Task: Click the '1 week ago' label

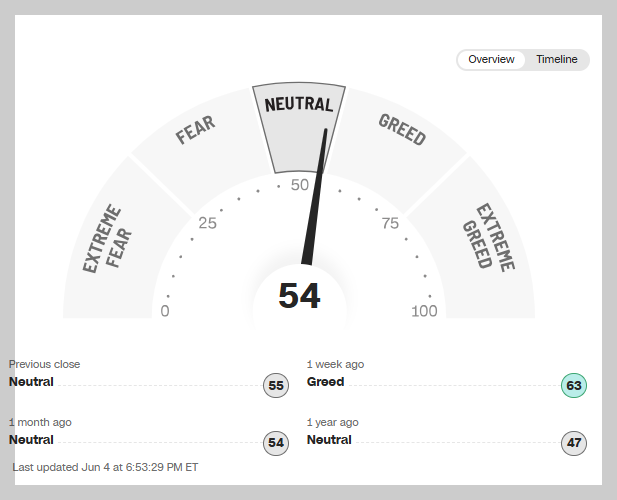Action: (335, 364)
